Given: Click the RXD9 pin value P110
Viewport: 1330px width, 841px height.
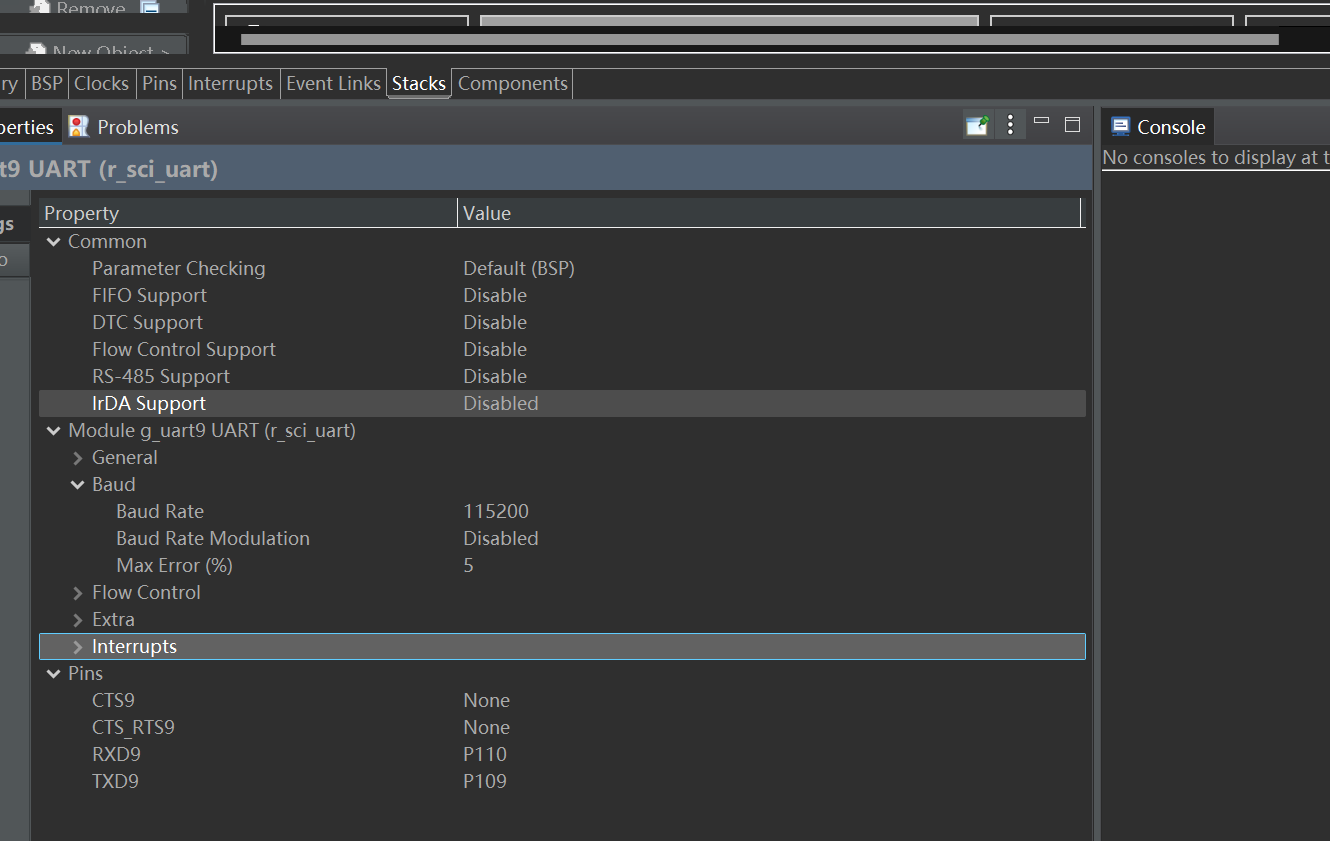Looking at the screenshot, I should (x=485, y=755).
